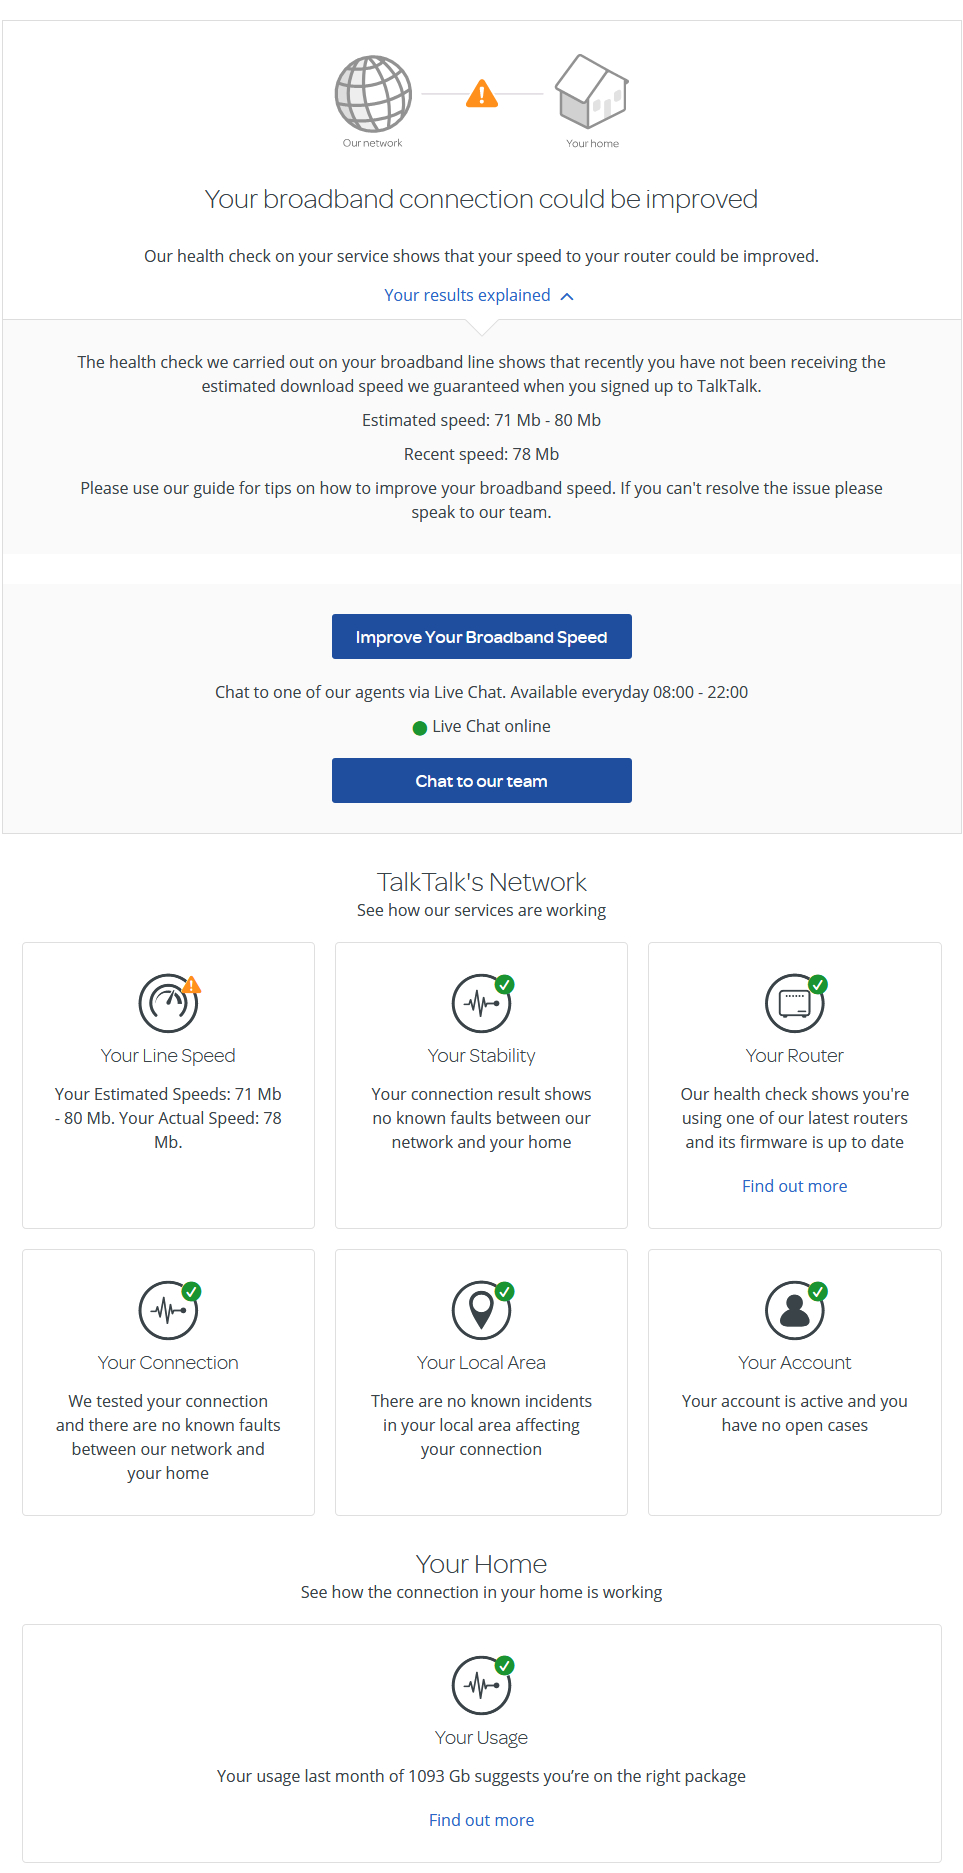963x1873 pixels.
Task: Click the orange warning triangle between network and home
Action: point(482,94)
